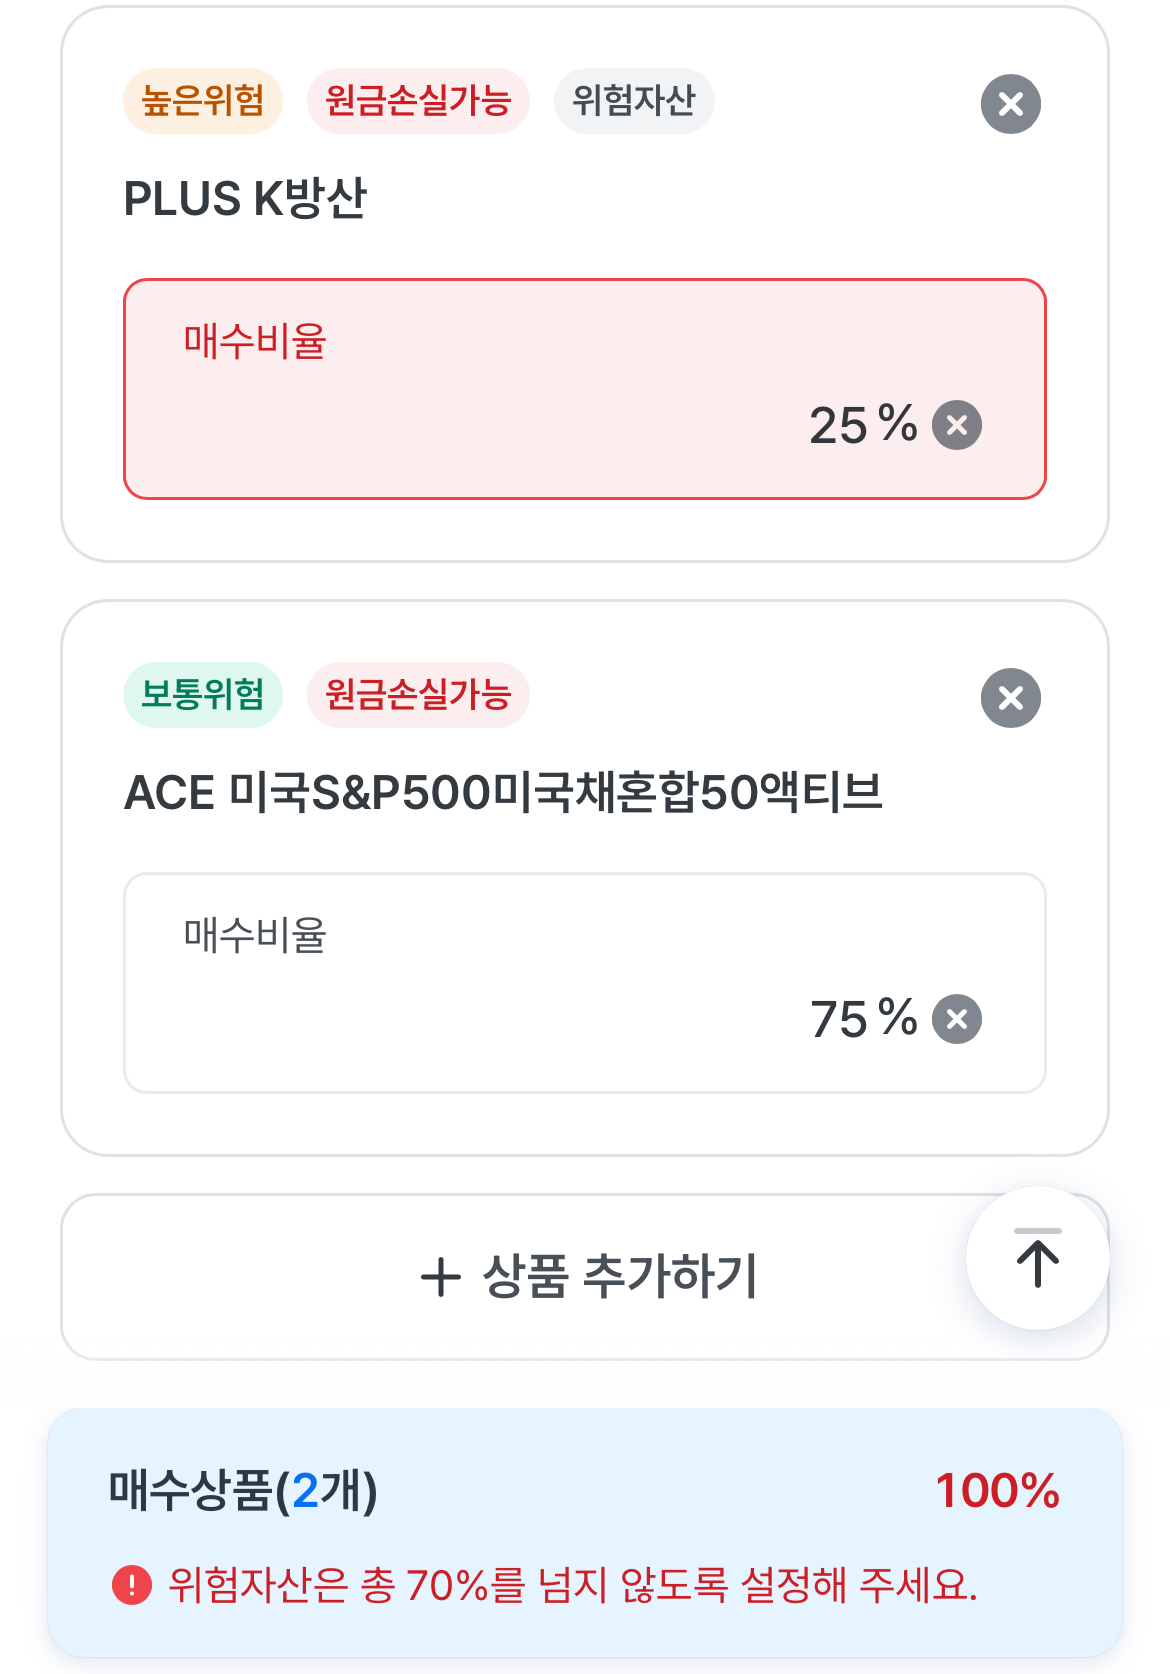Tap the 높은위험 risk tag
This screenshot has height=1674, width=1170.
(x=203, y=101)
